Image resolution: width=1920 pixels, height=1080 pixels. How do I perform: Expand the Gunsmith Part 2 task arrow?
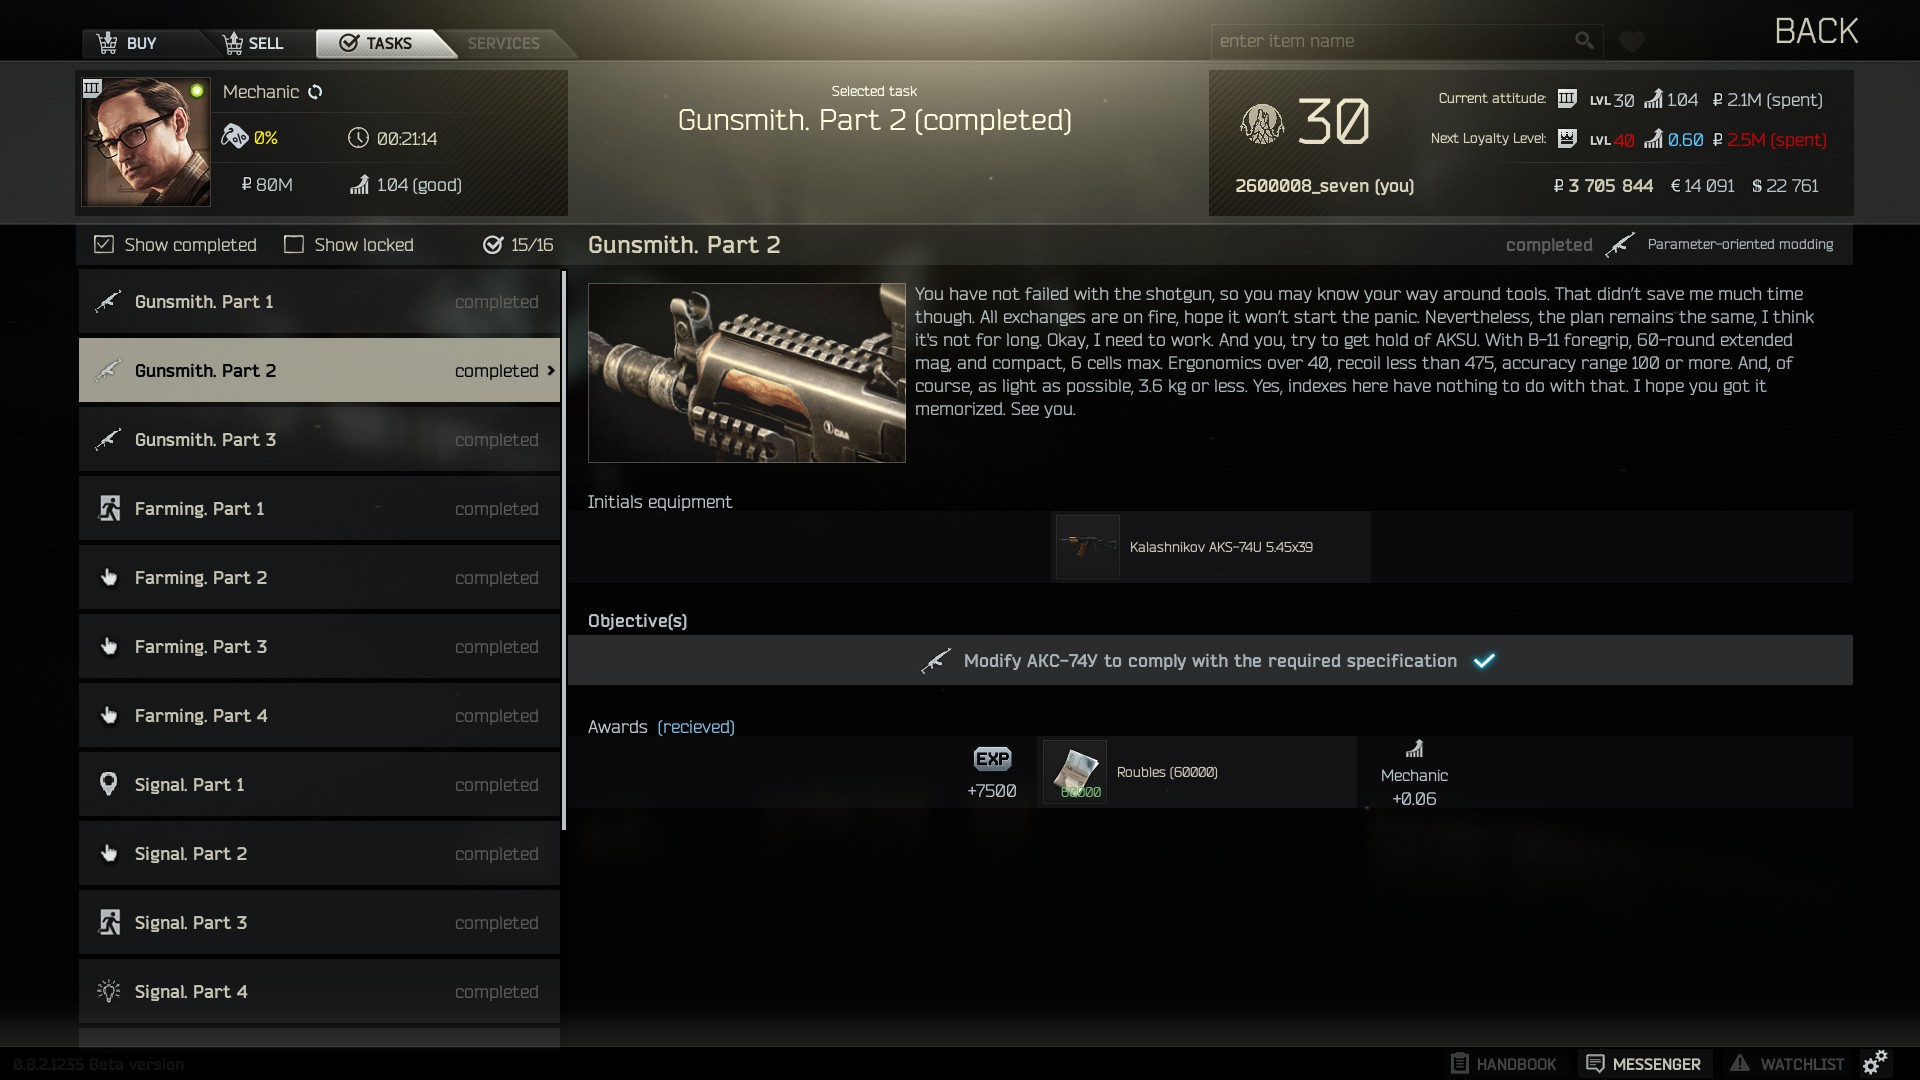click(550, 371)
